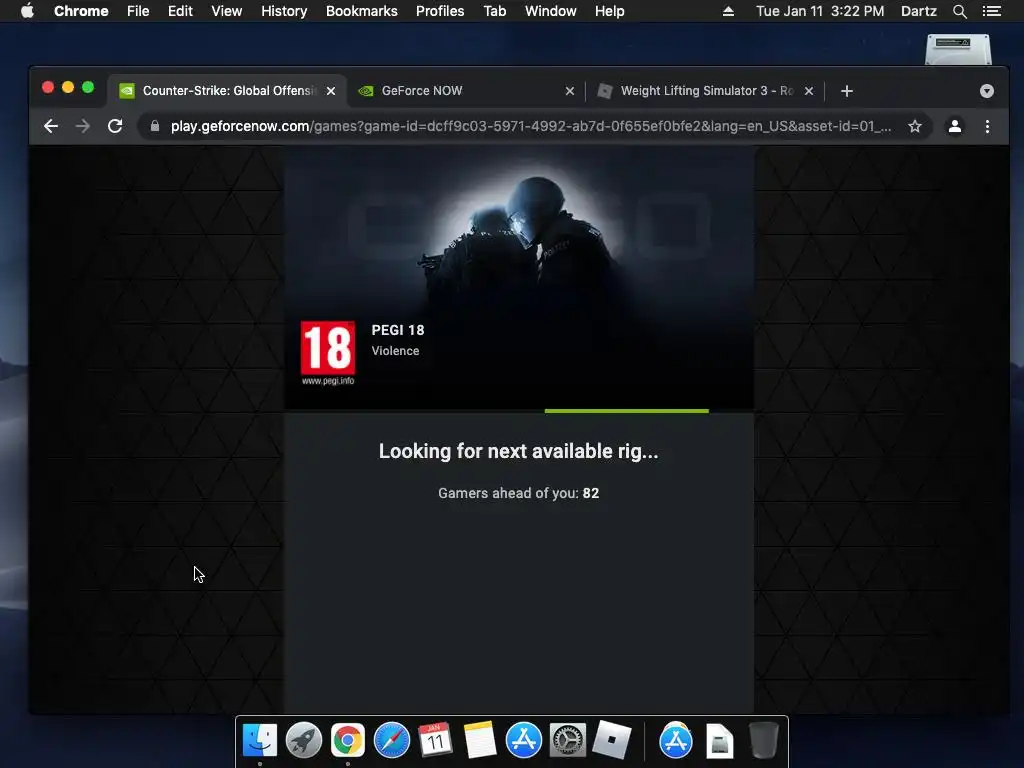Click the Dartz user name in menu bar
The height and width of the screenshot is (768, 1024).
(919, 11)
